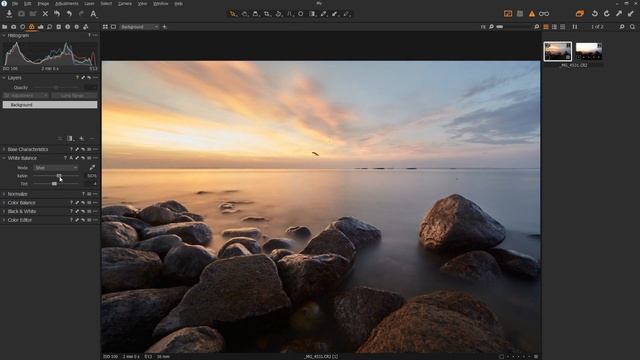This screenshot has width=640, height=360.
Task: Open the Camera menu
Action: [x=124, y=3]
